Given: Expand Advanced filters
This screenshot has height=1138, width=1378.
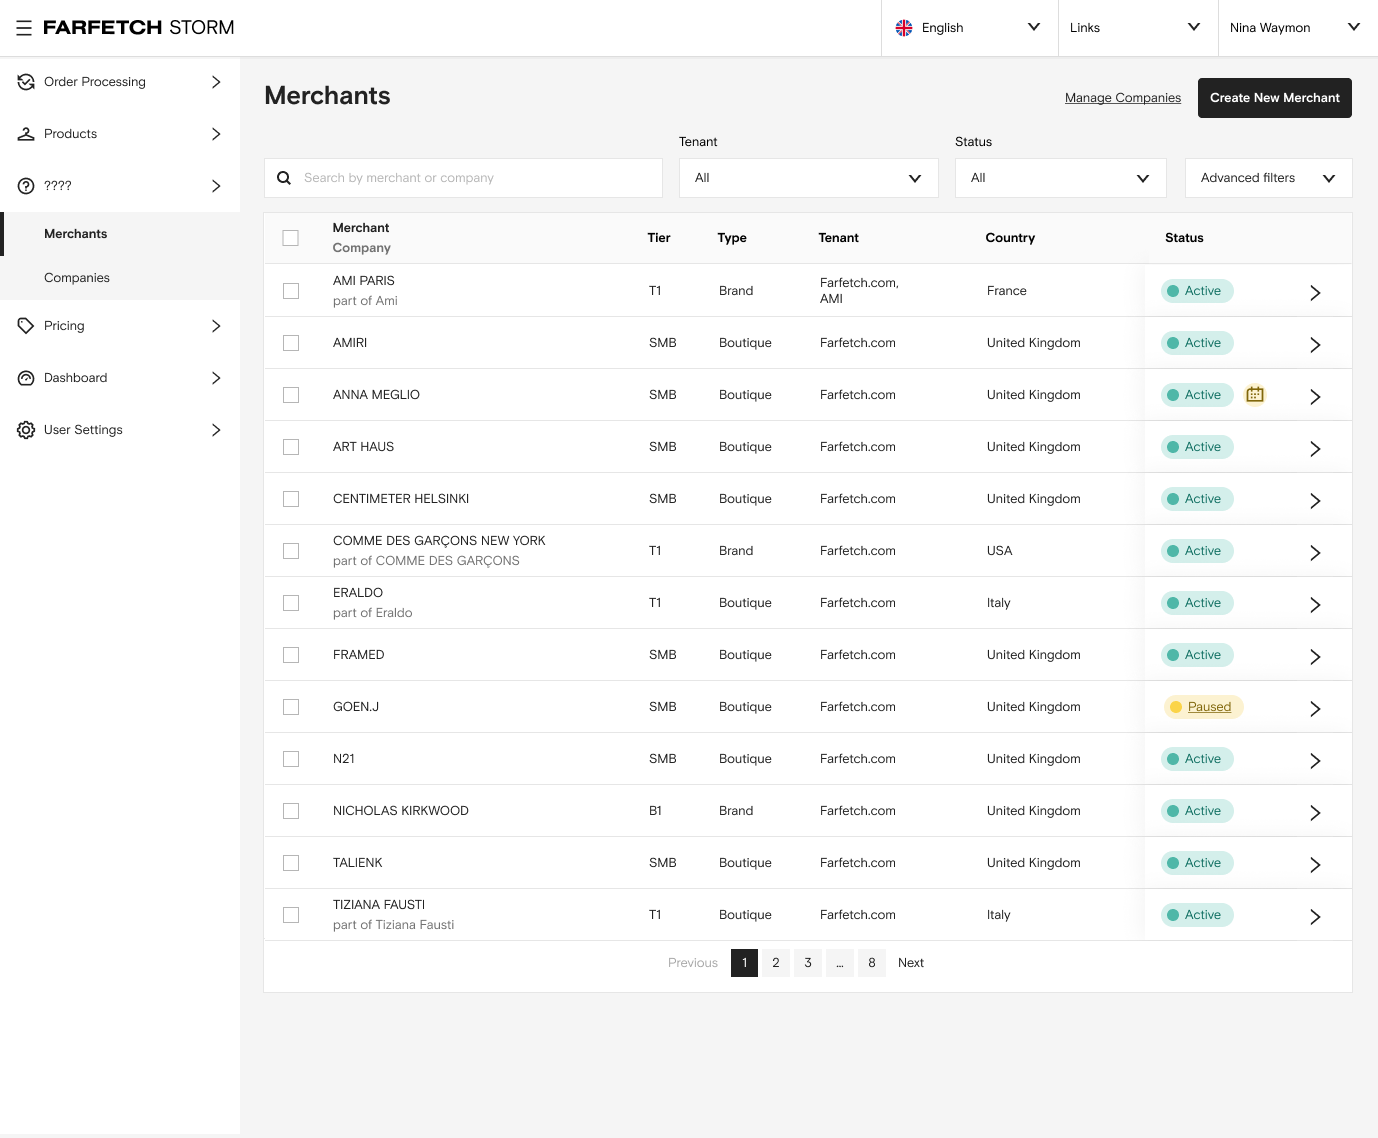Looking at the screenshot, I should pyautogui.click(x=1269, y=178).
